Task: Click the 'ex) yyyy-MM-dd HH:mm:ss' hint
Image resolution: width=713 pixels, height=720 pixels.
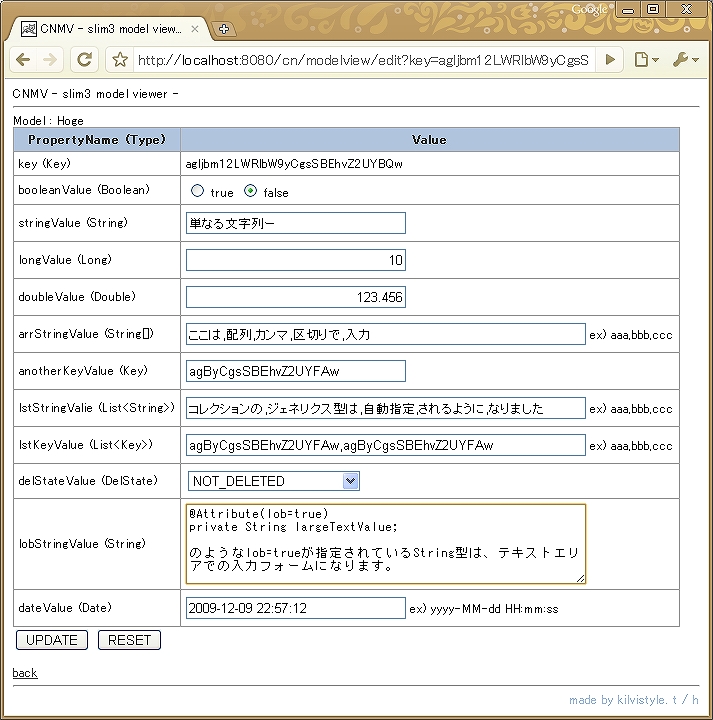Action: click(x=484, y=609)
